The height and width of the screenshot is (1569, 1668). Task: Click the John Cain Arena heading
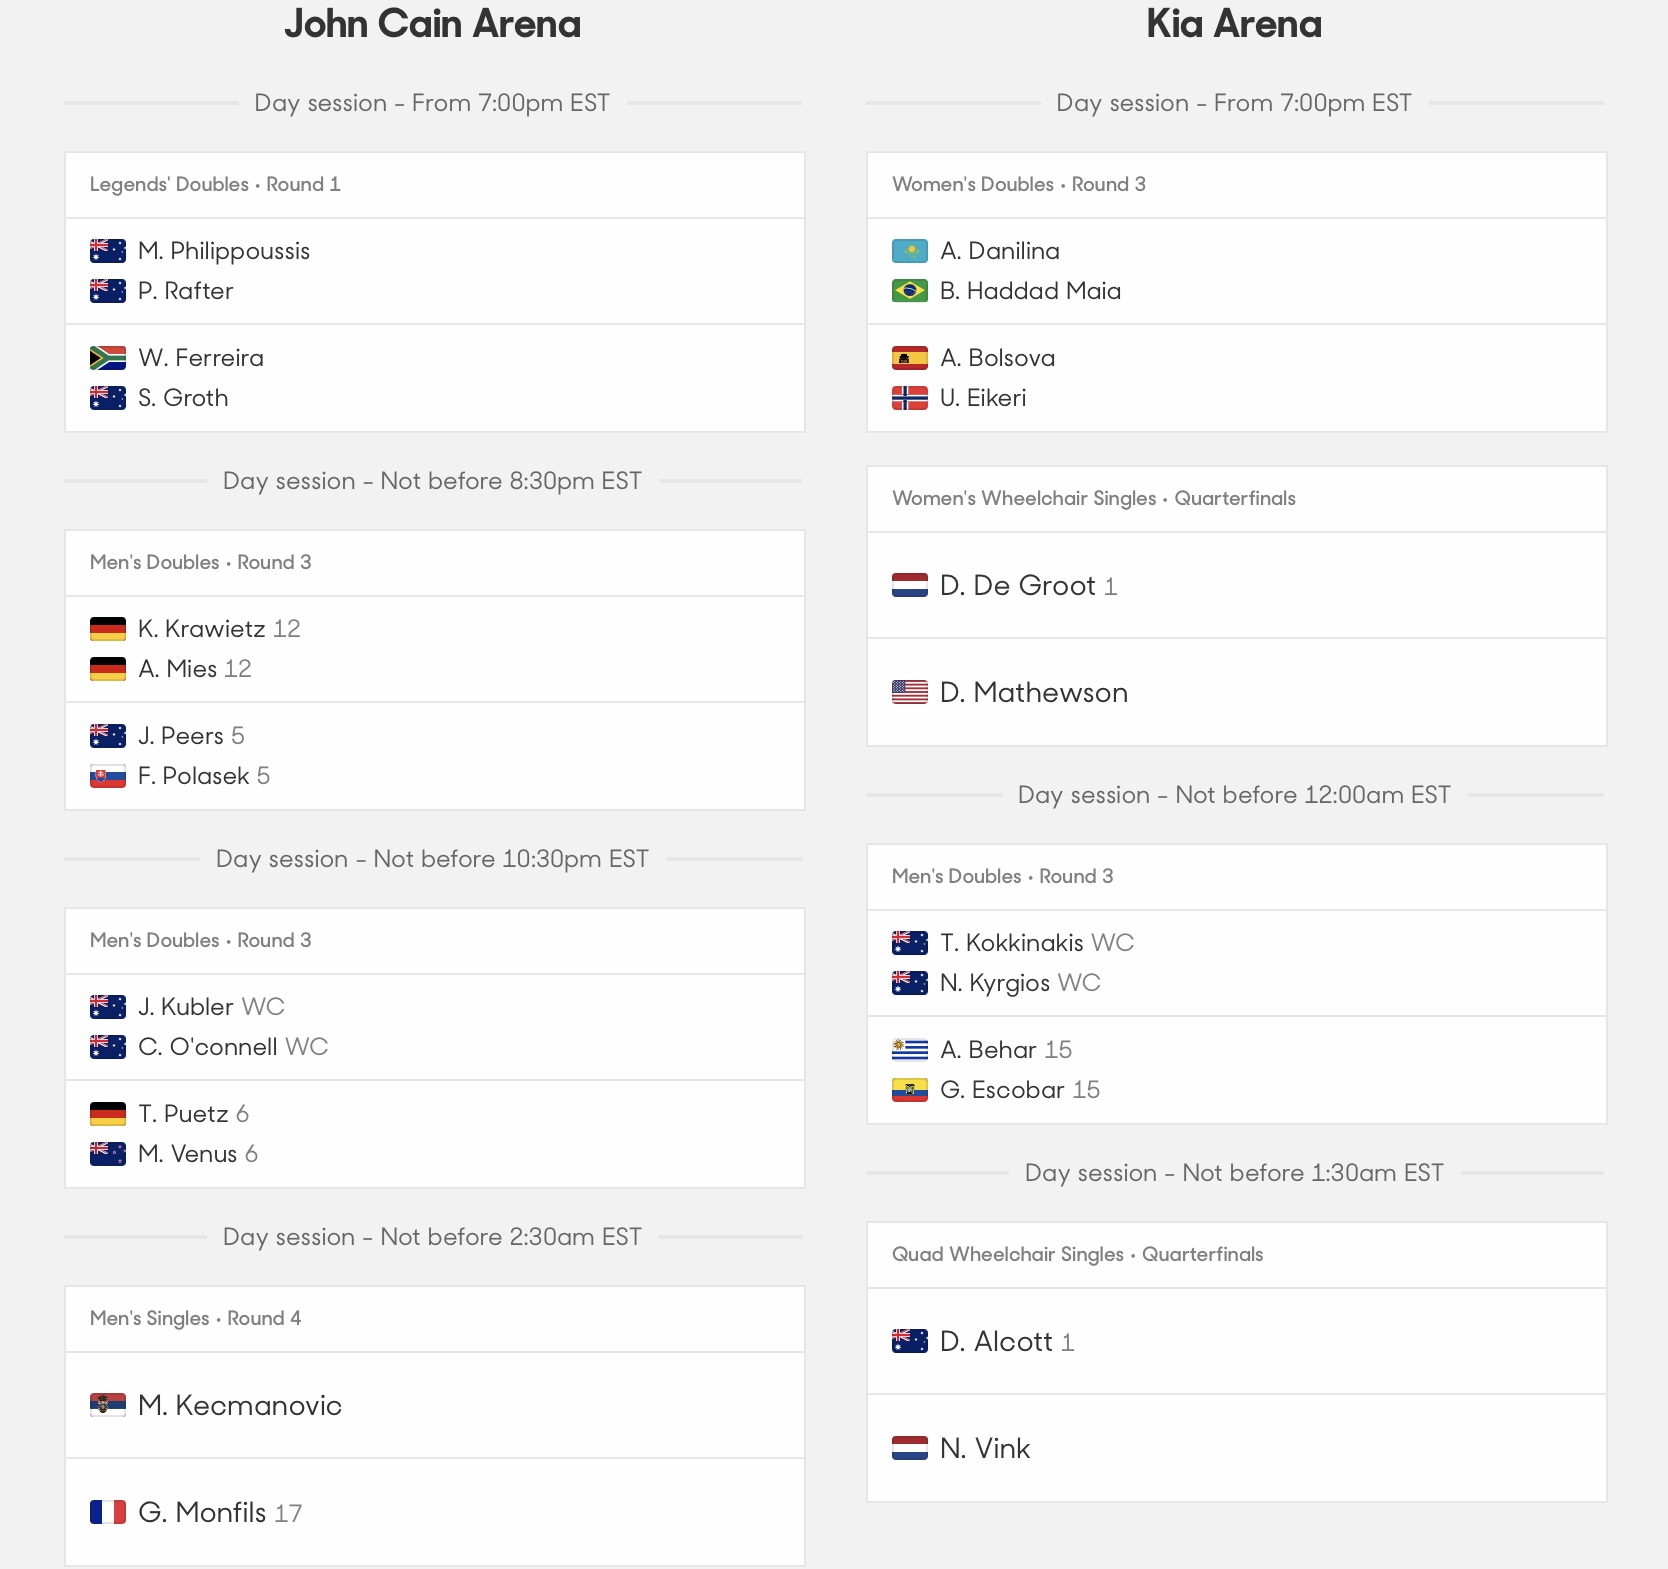click(x=432, y=24)
